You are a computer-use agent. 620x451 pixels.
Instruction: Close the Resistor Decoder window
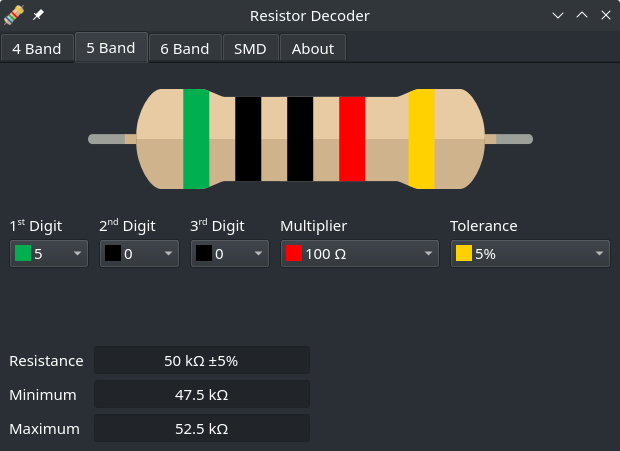pyautogui.click(x=604, y=15)
